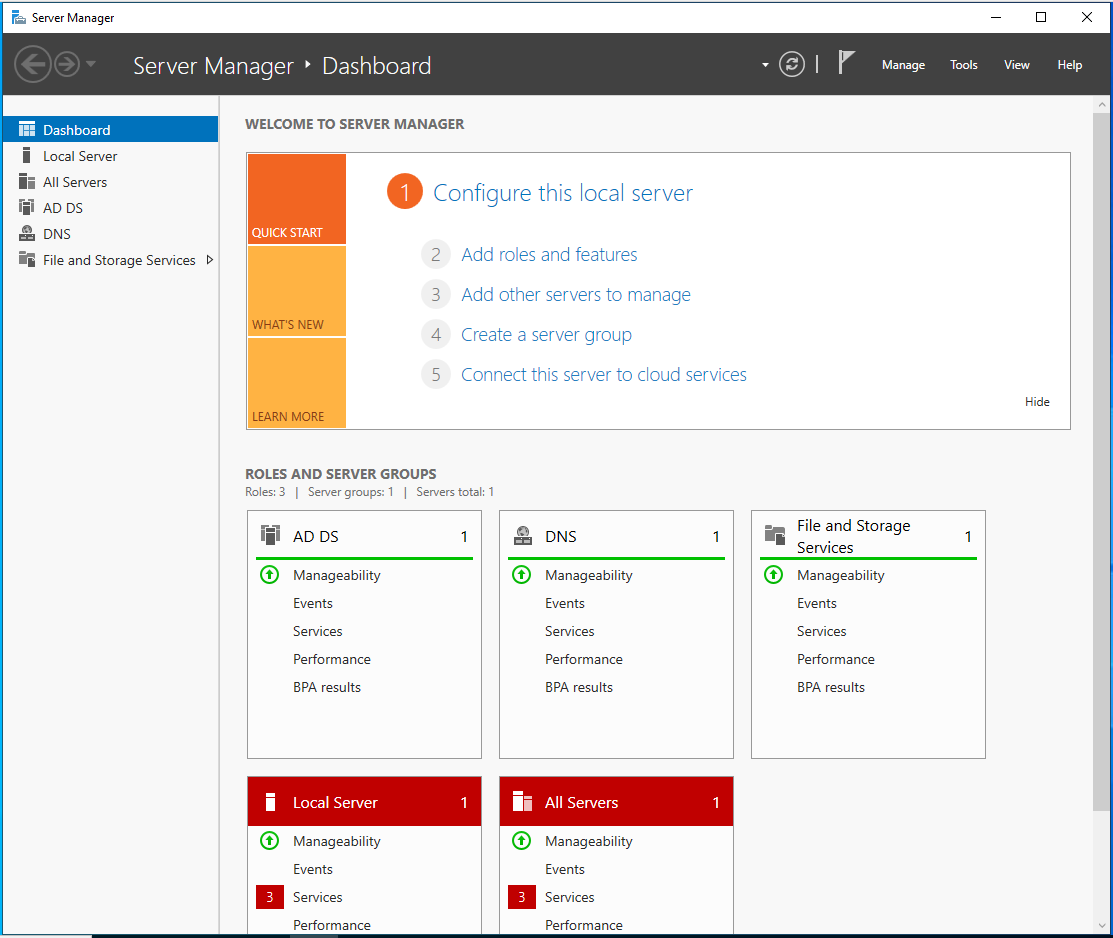This screenshot has width=1113, height=938.
Task: Expand File and Storage Services in sidebar
Action: [209, 260]
